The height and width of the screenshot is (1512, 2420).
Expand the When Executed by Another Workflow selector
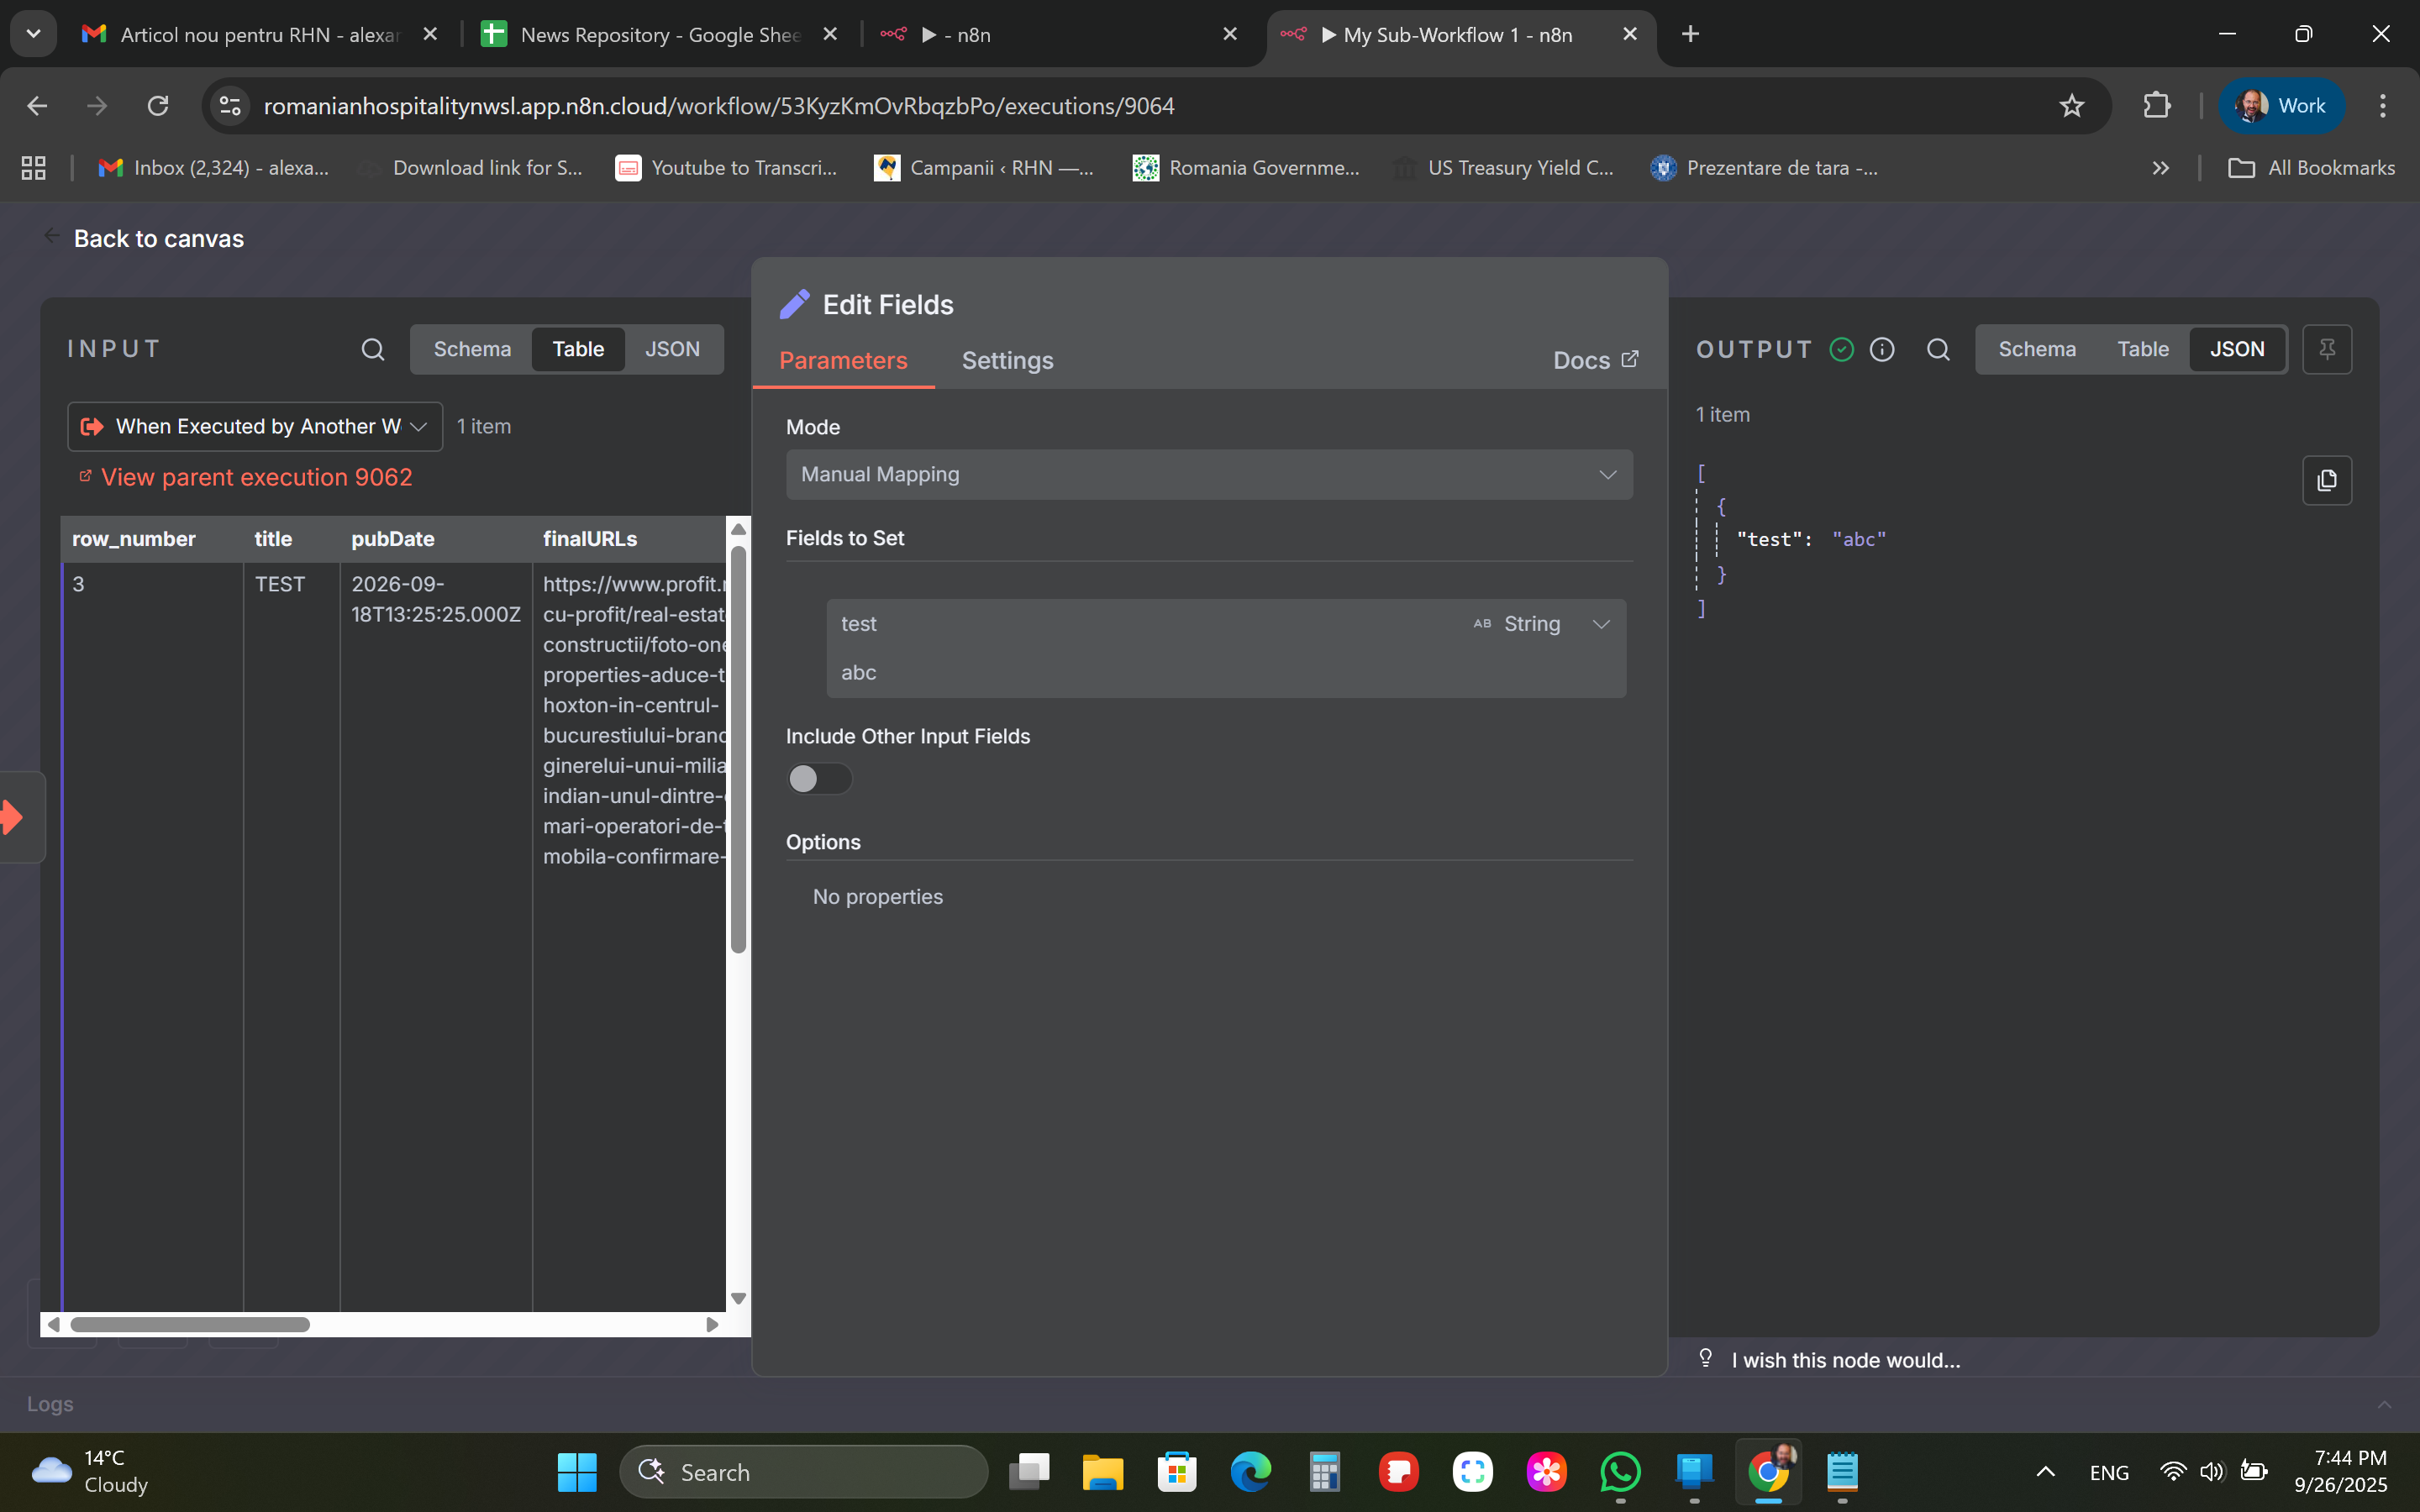pos(255,427)
